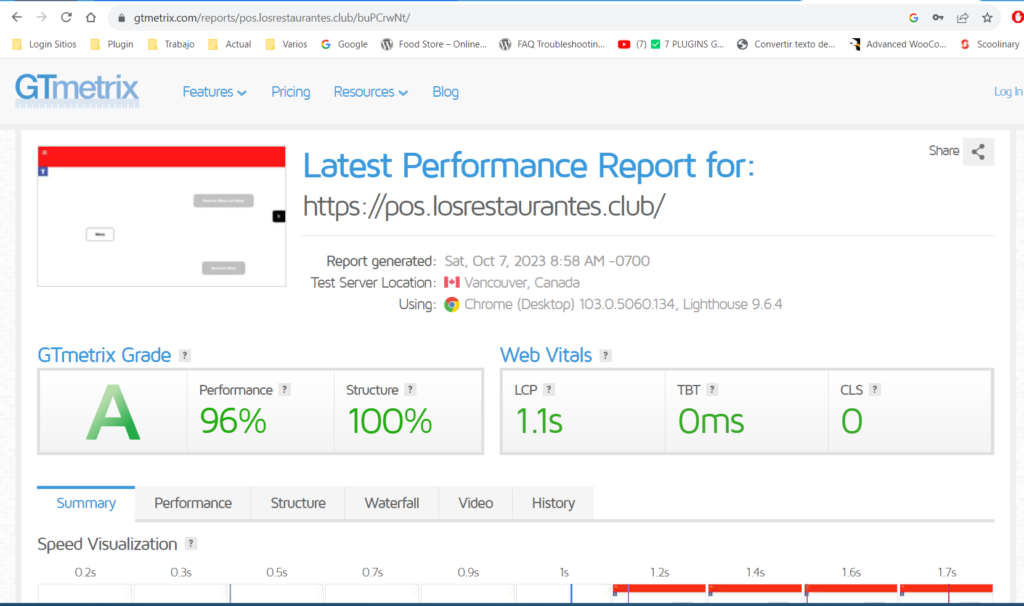Switch to the Waterfall tab

tap(391, 503)
